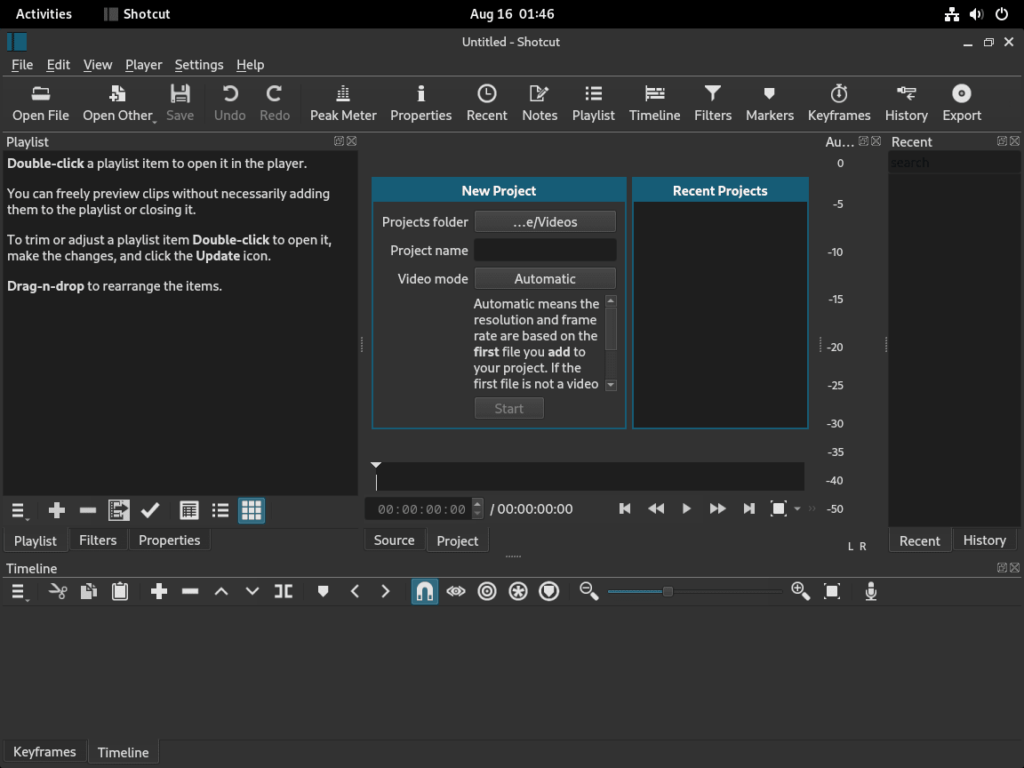Open the Filters panel from the toolbar

point(712,103)
